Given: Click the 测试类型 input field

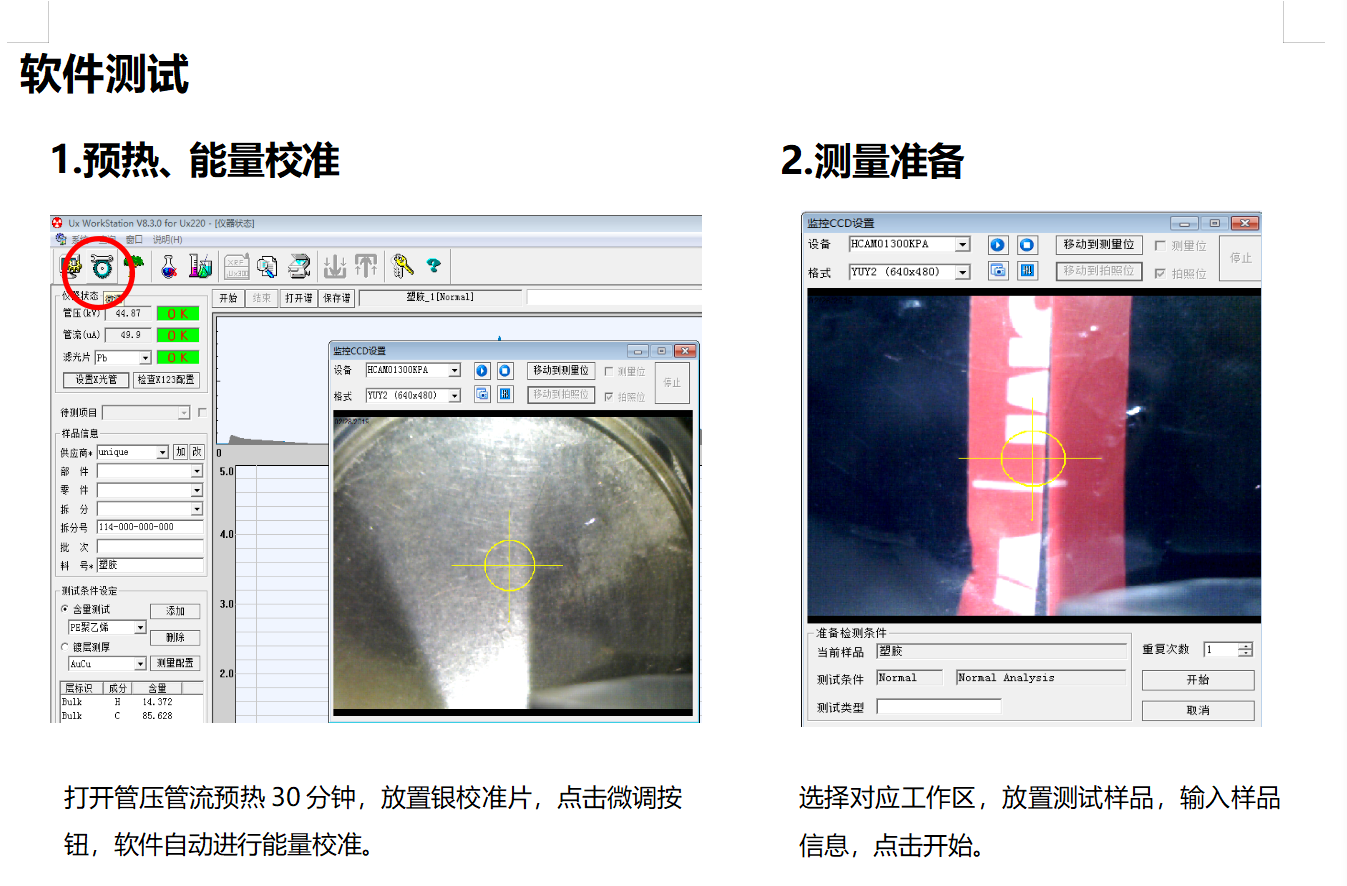Looking at the screenshot, I should coord(939,707).
